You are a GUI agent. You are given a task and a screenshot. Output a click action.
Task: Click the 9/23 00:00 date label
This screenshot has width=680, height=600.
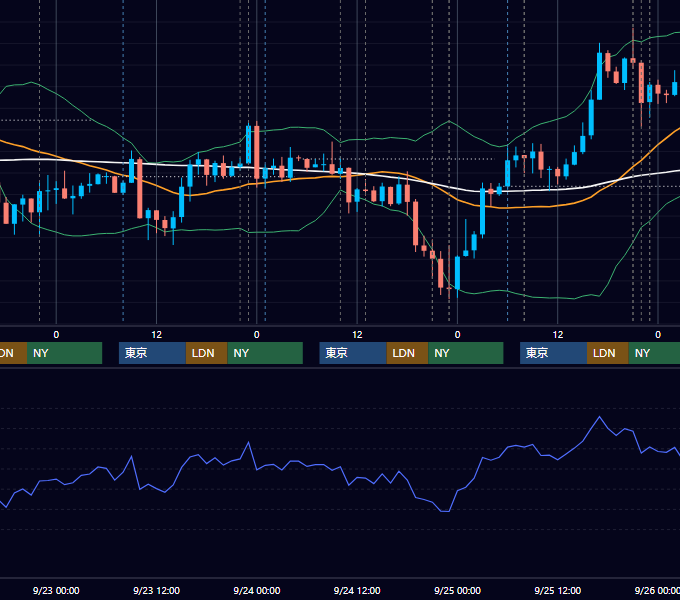click(x=56, y=590)
